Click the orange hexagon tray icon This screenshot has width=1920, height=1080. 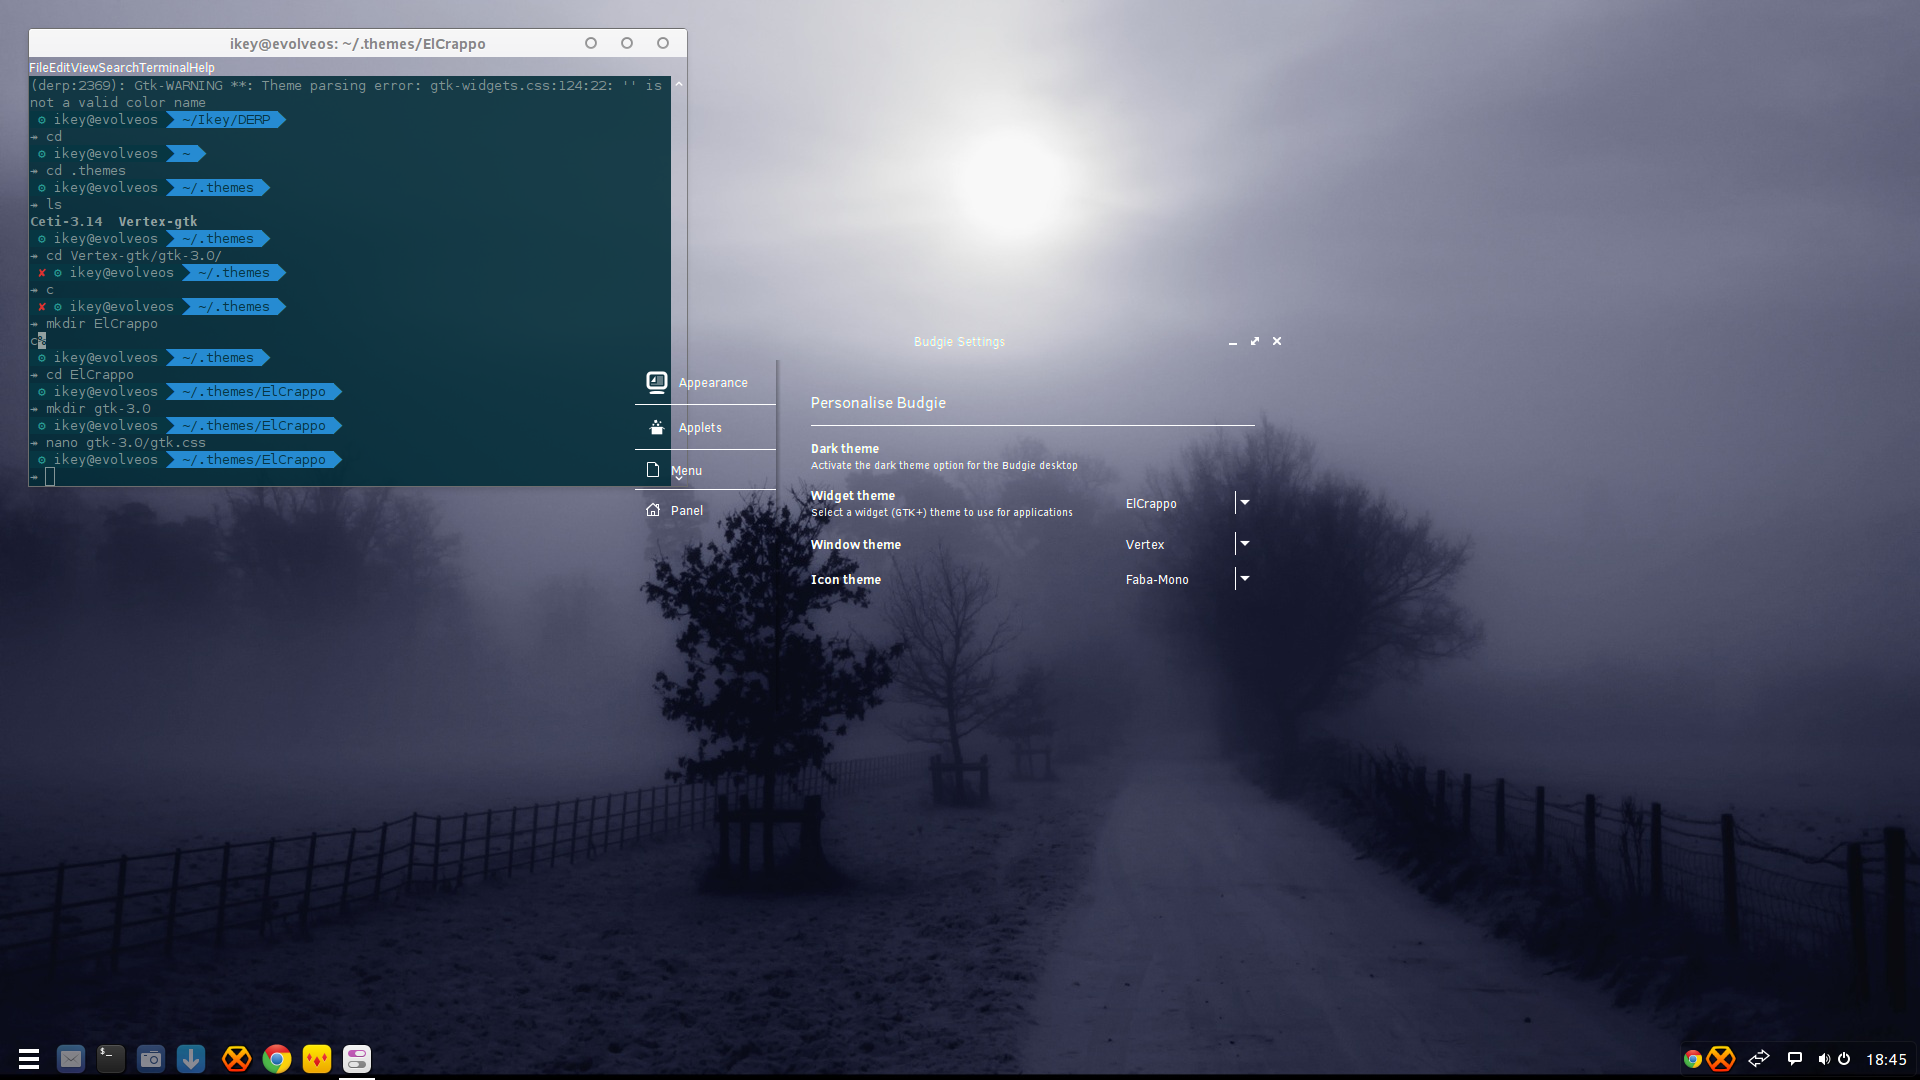point(1721,1058)
